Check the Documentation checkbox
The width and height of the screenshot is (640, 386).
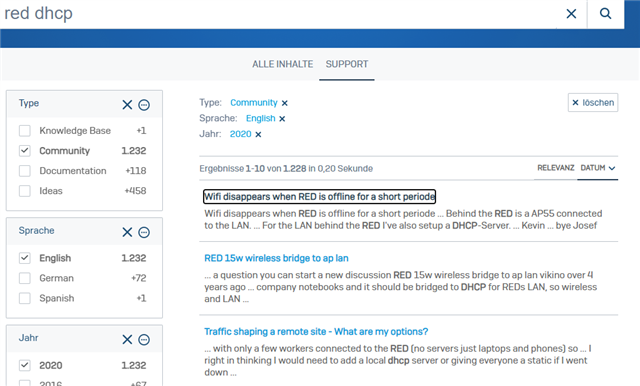coord(25,171)
